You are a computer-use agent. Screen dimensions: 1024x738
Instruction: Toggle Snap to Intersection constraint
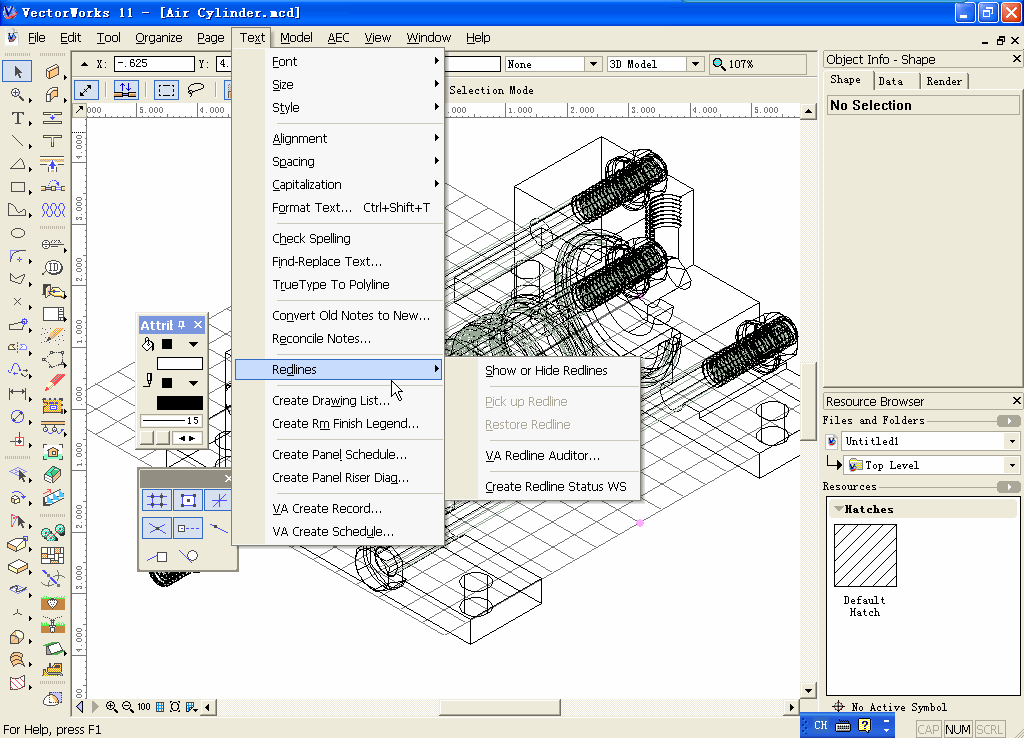click(157, 528)
